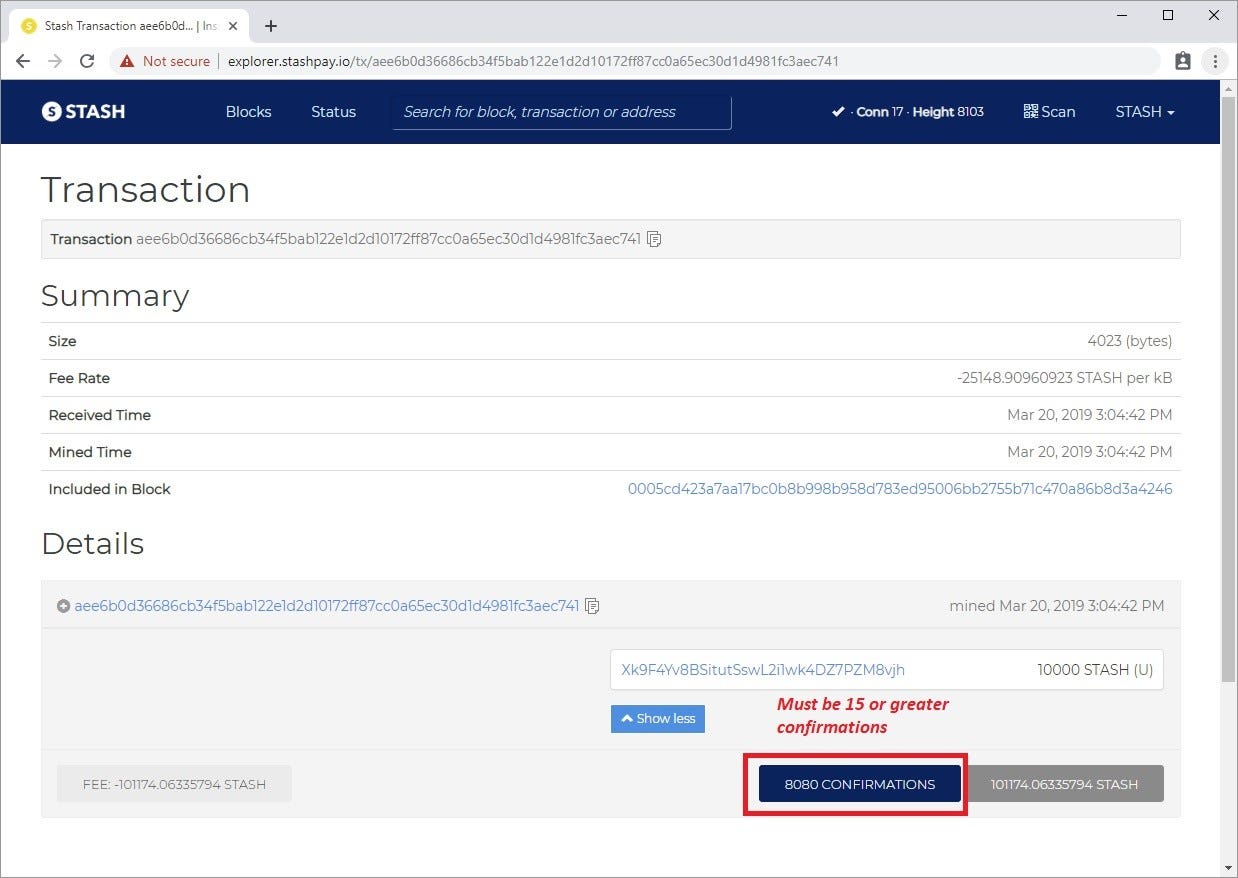Click the browser forward arrow
Image resolution: width=1238 pixels, height=878 pixels.
tap(55, 61)
